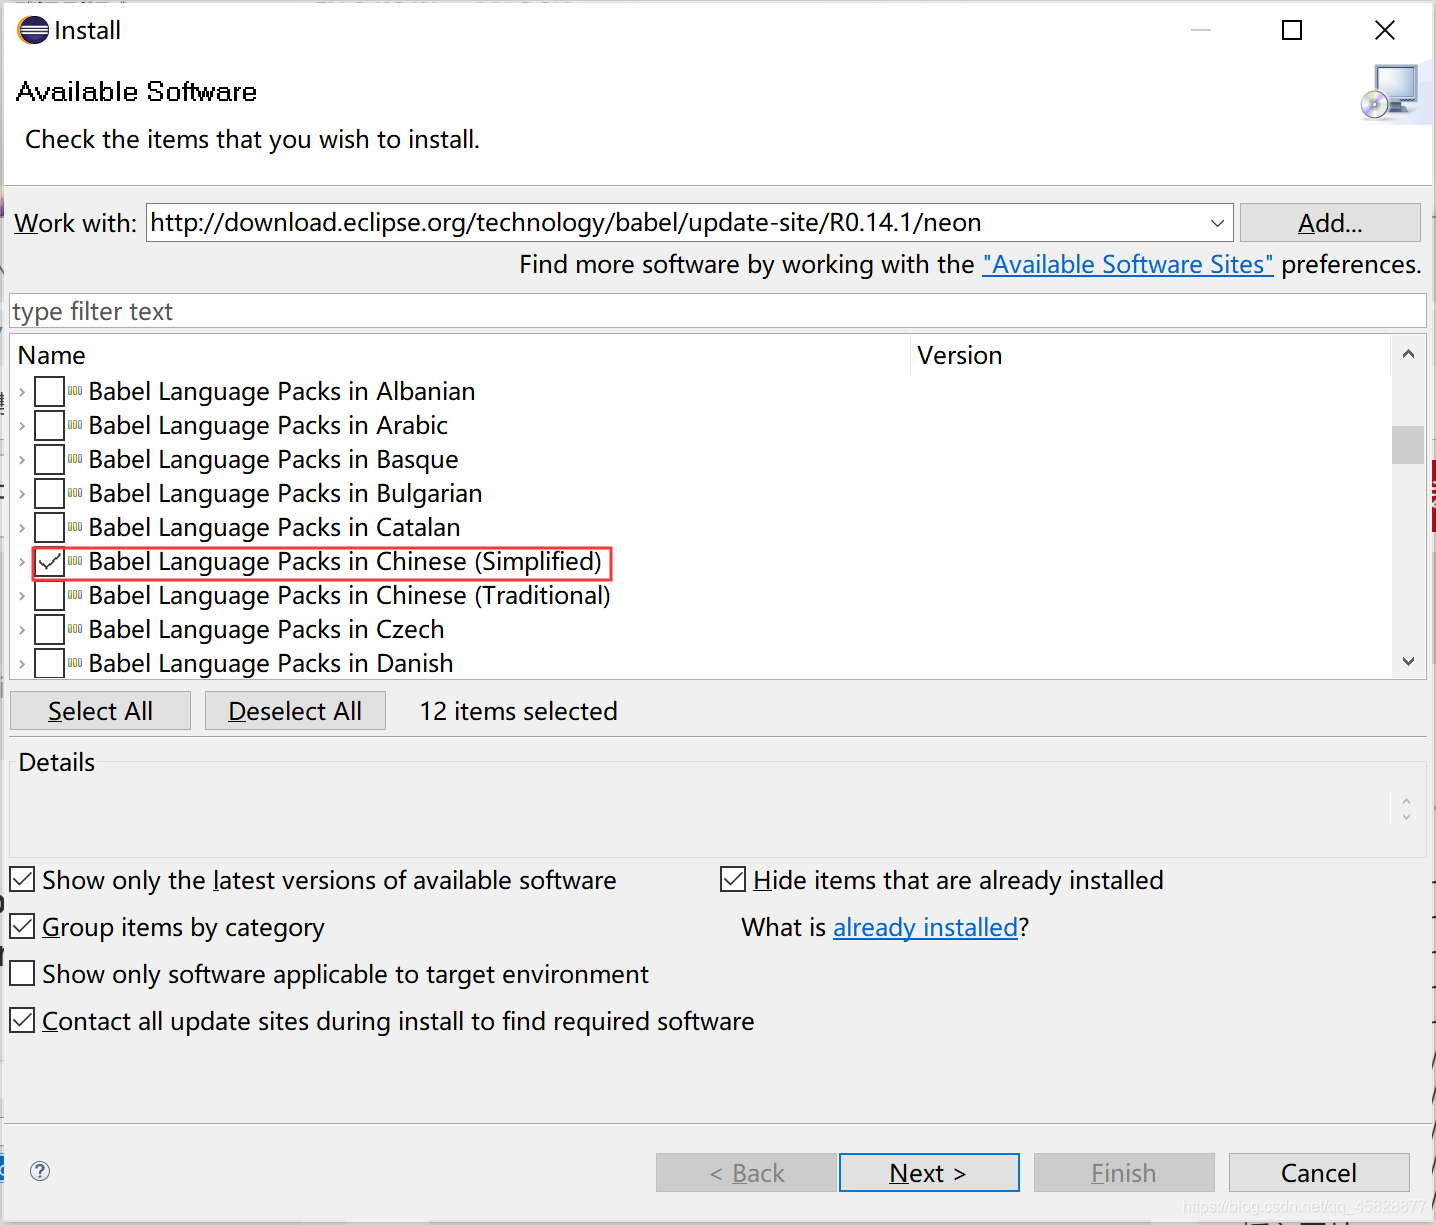Click the category icon beside Basque pack
1436x1225 pixels.
click(75, 459)
